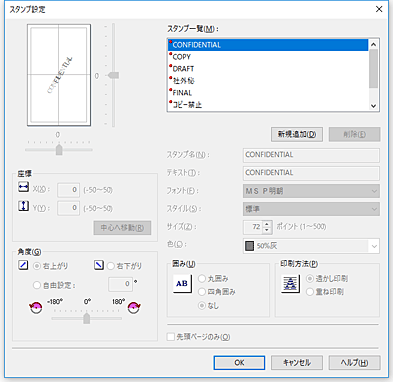
Task: Select 重ね印刷 print method
Action: click(310, 292)
